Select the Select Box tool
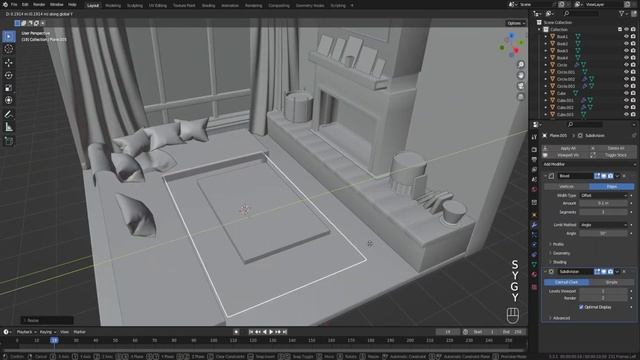640x360 pixels. pyautogui.click(x=9, y=36)
